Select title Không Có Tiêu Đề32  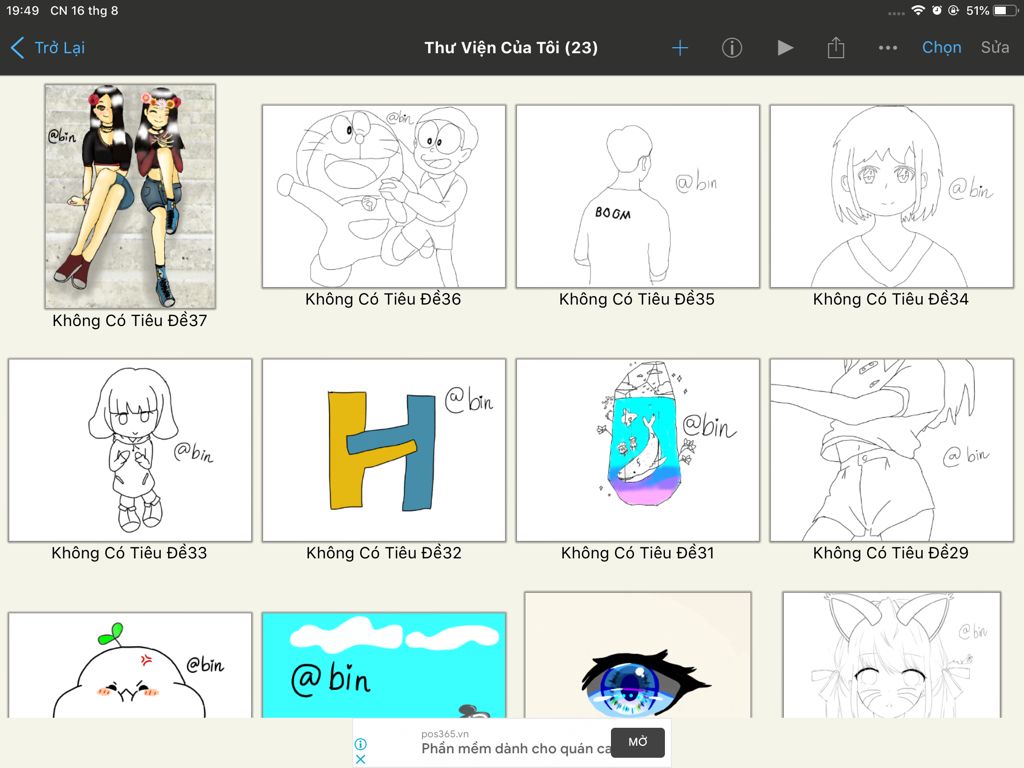[384, 553]
